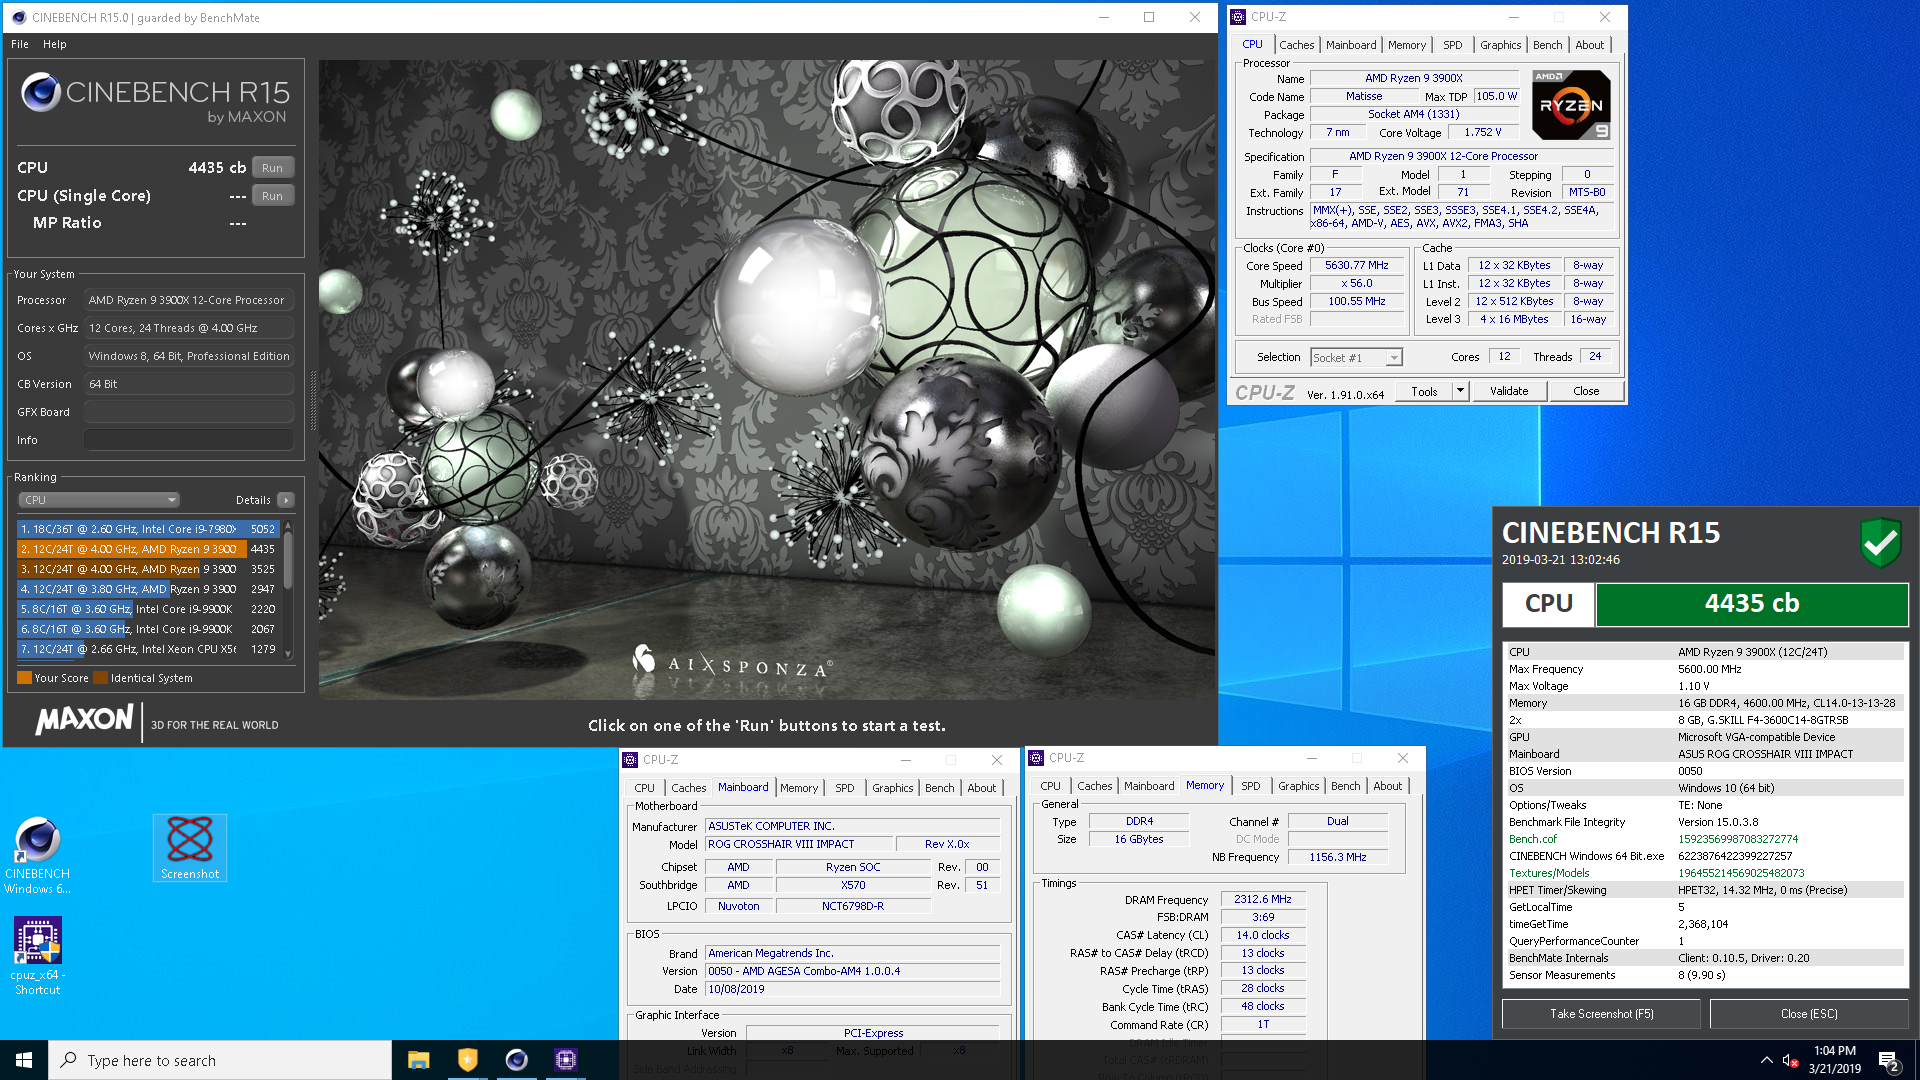Open Caches tab in CPU-Z Memory window

tap(1094, 786)
